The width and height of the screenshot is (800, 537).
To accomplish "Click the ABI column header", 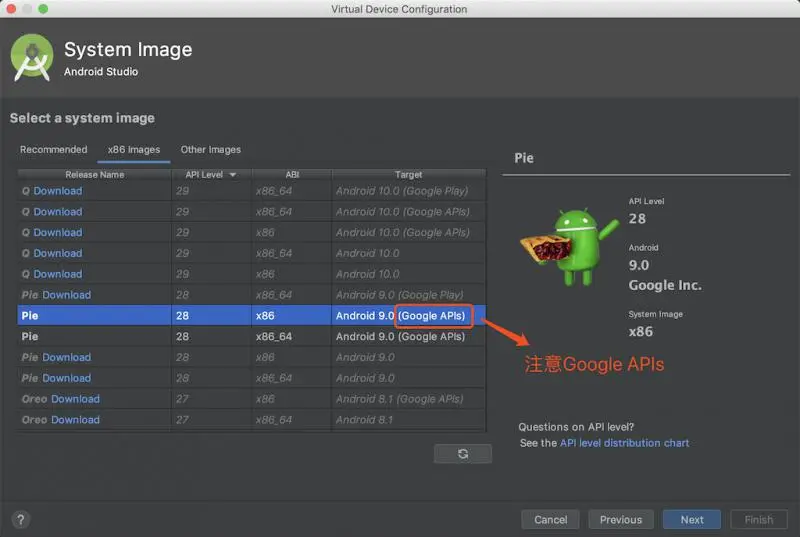I will [x=292, y=174].
